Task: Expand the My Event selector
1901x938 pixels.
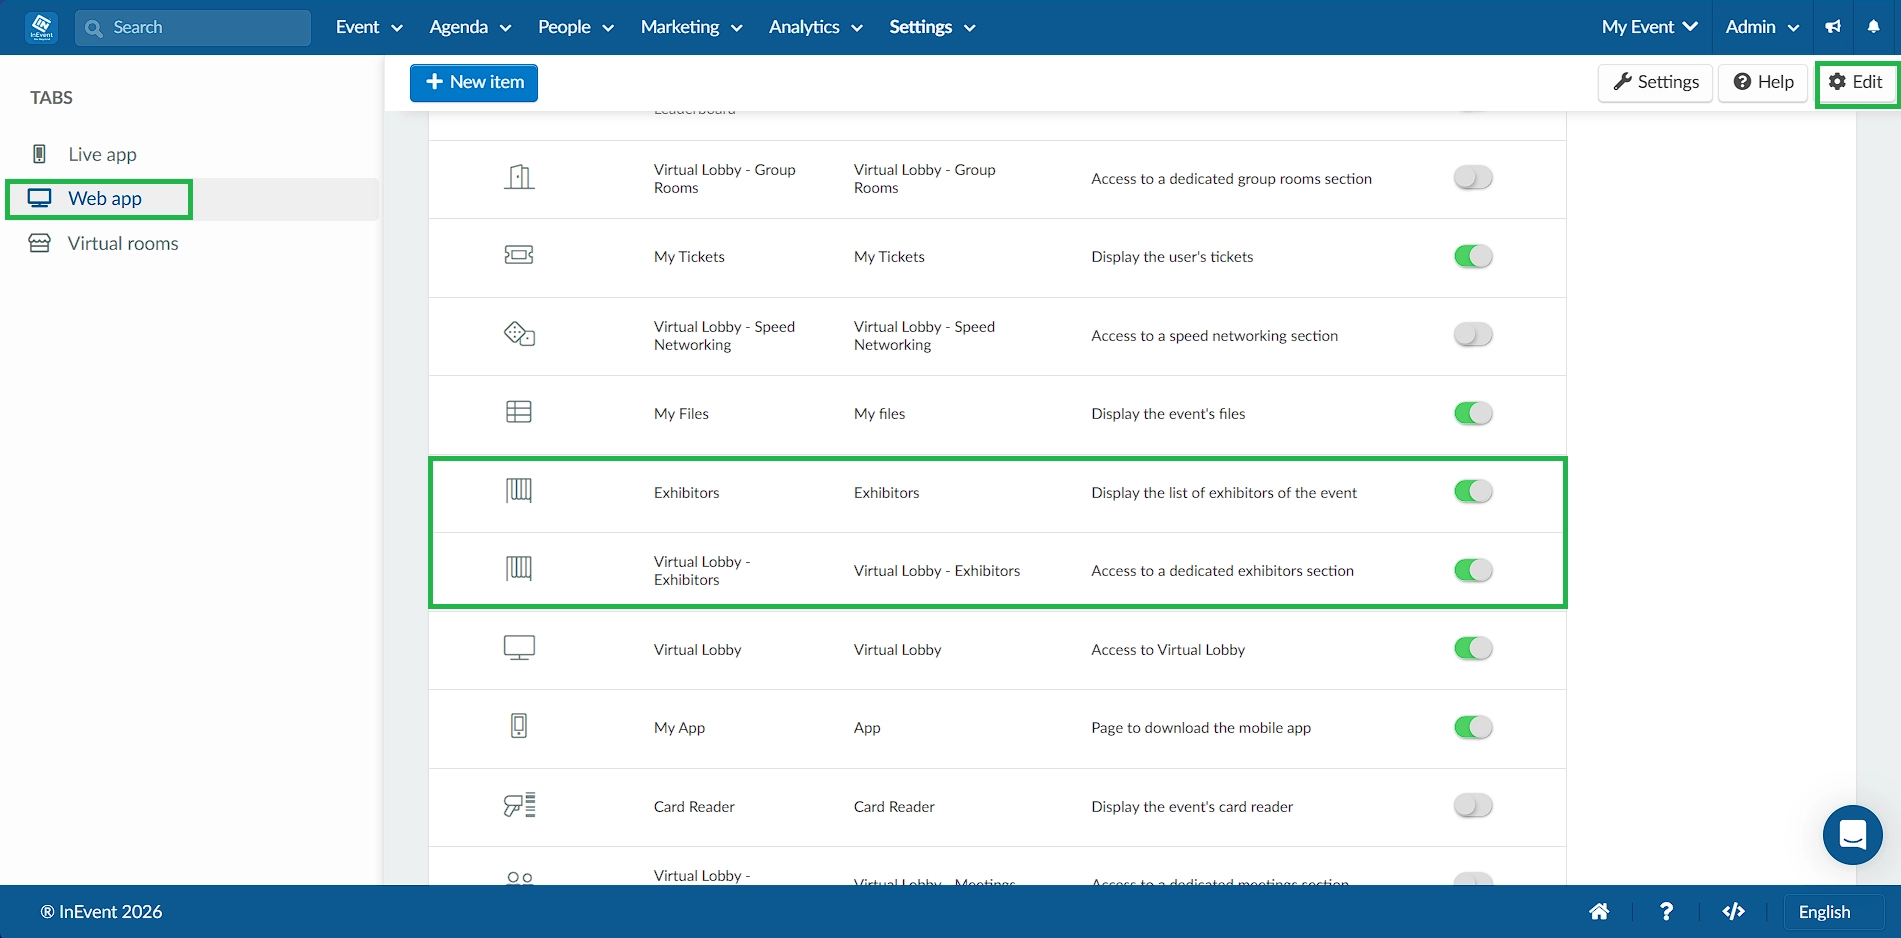Action: (x=1649, y=27)
